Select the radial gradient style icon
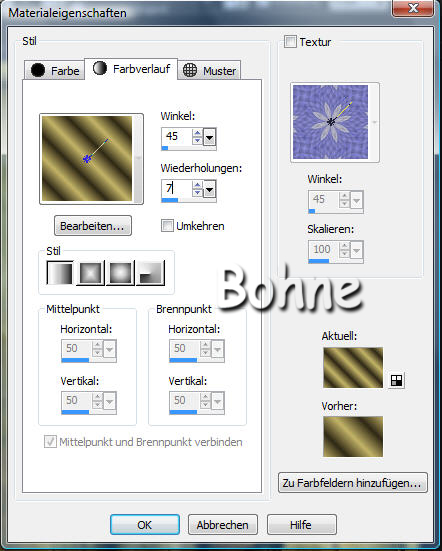442x551 pixels. click(150, 273)
